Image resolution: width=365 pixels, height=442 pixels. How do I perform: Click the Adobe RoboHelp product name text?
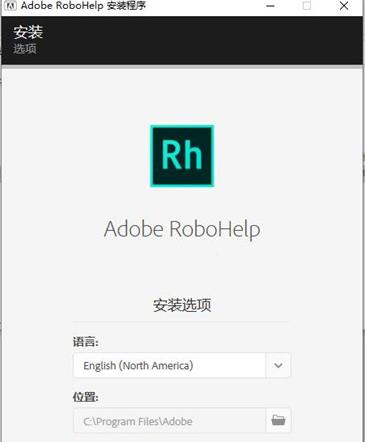(182, 230)
